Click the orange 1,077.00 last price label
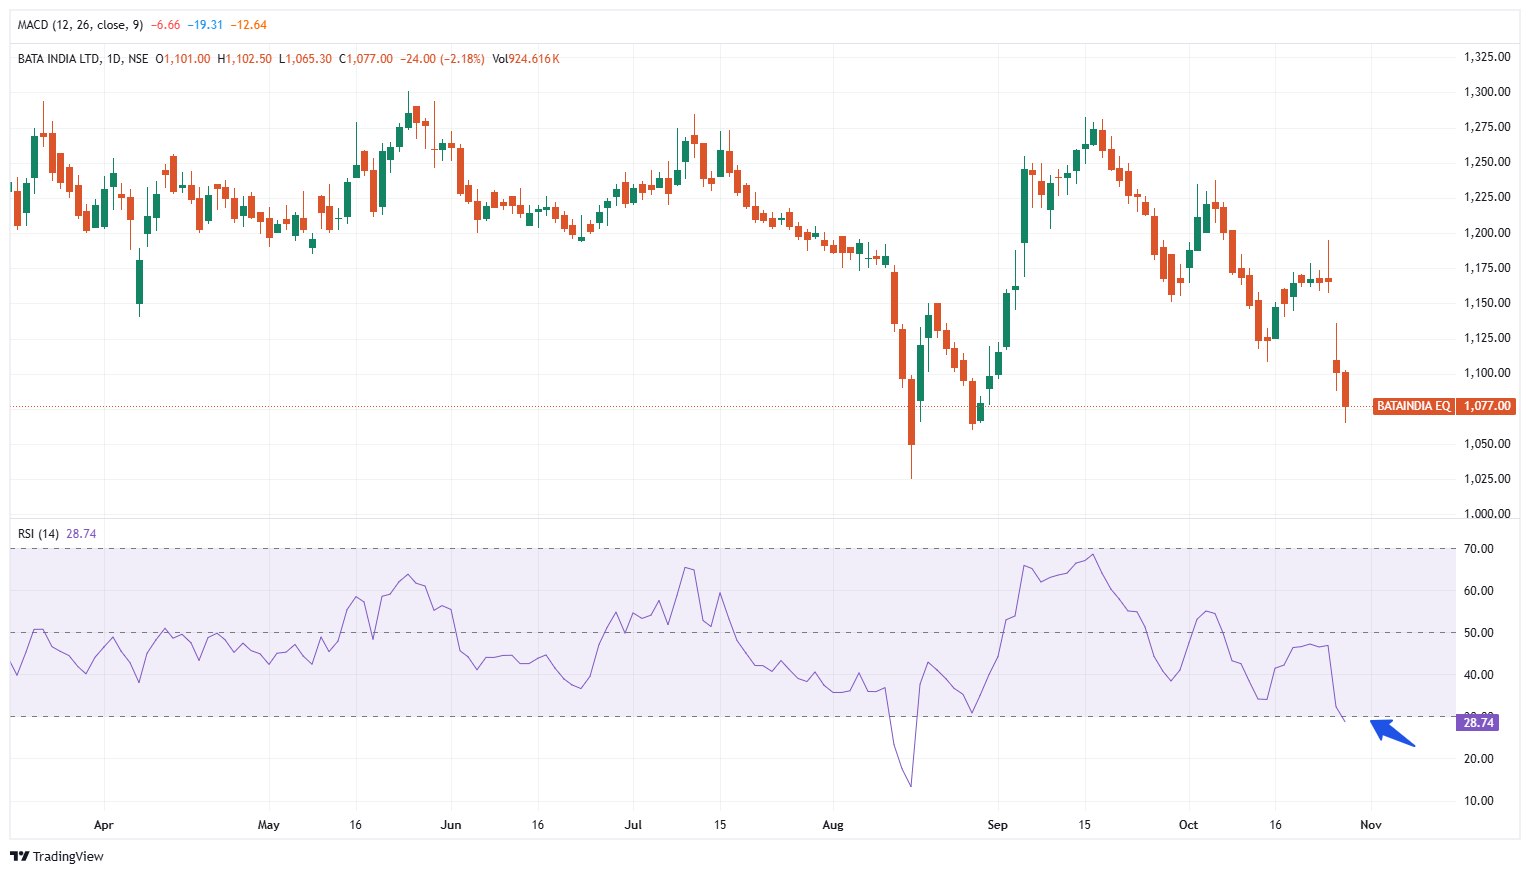Screen dimensions: 1530x874 coord(1487,406)
